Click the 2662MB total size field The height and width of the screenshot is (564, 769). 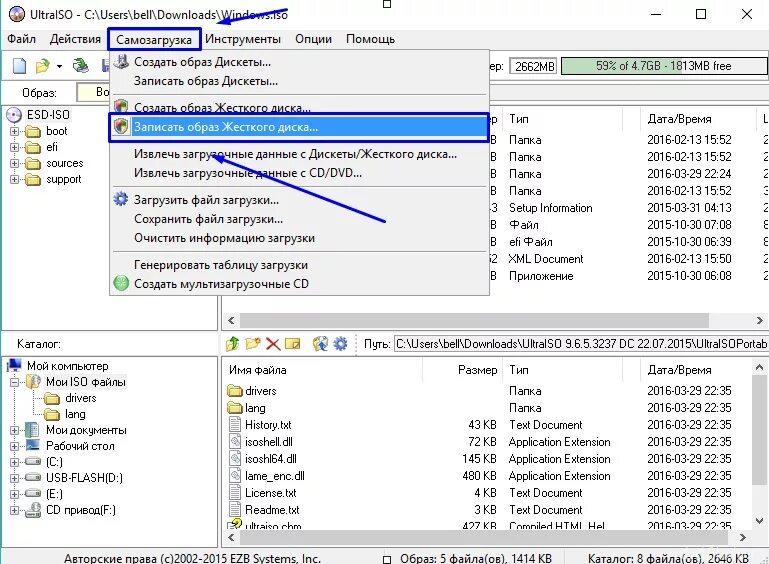pyautogui.click(x=534, y=66)
